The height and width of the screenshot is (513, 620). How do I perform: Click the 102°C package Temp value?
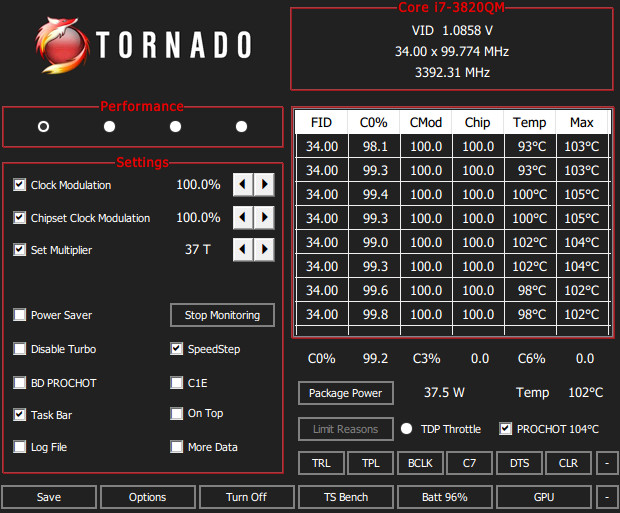tap(586, 392)
